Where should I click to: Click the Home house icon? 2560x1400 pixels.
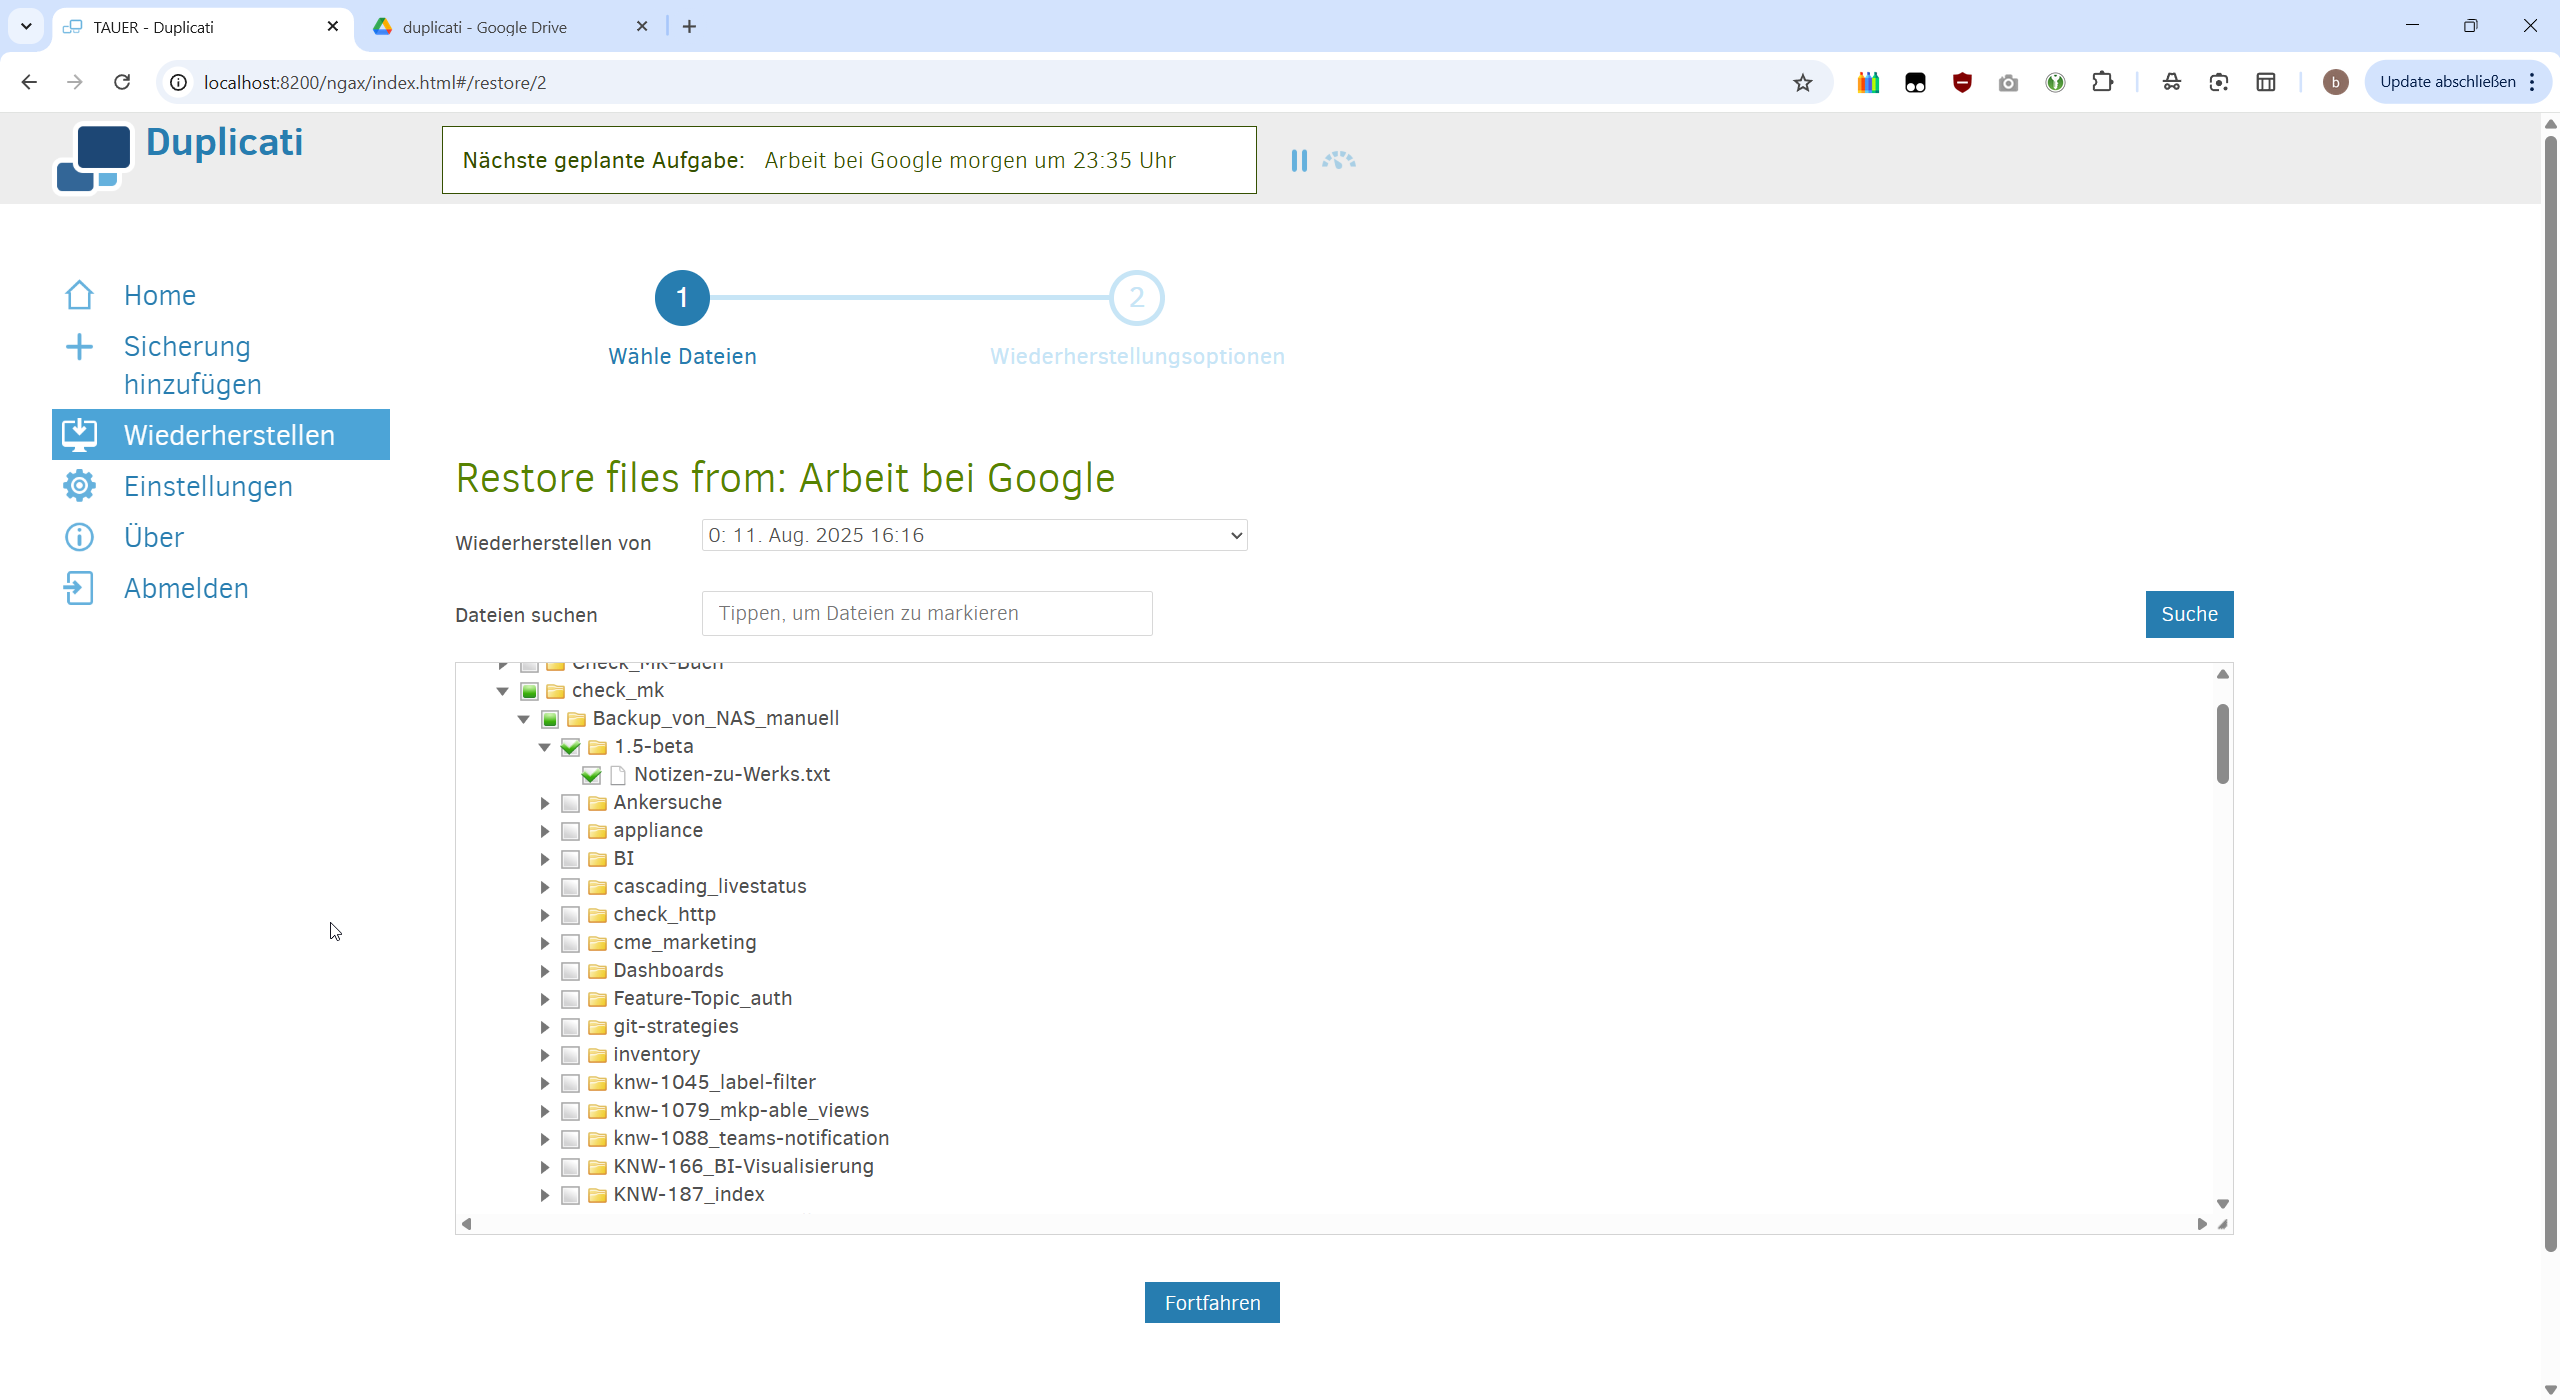(79, 295)
